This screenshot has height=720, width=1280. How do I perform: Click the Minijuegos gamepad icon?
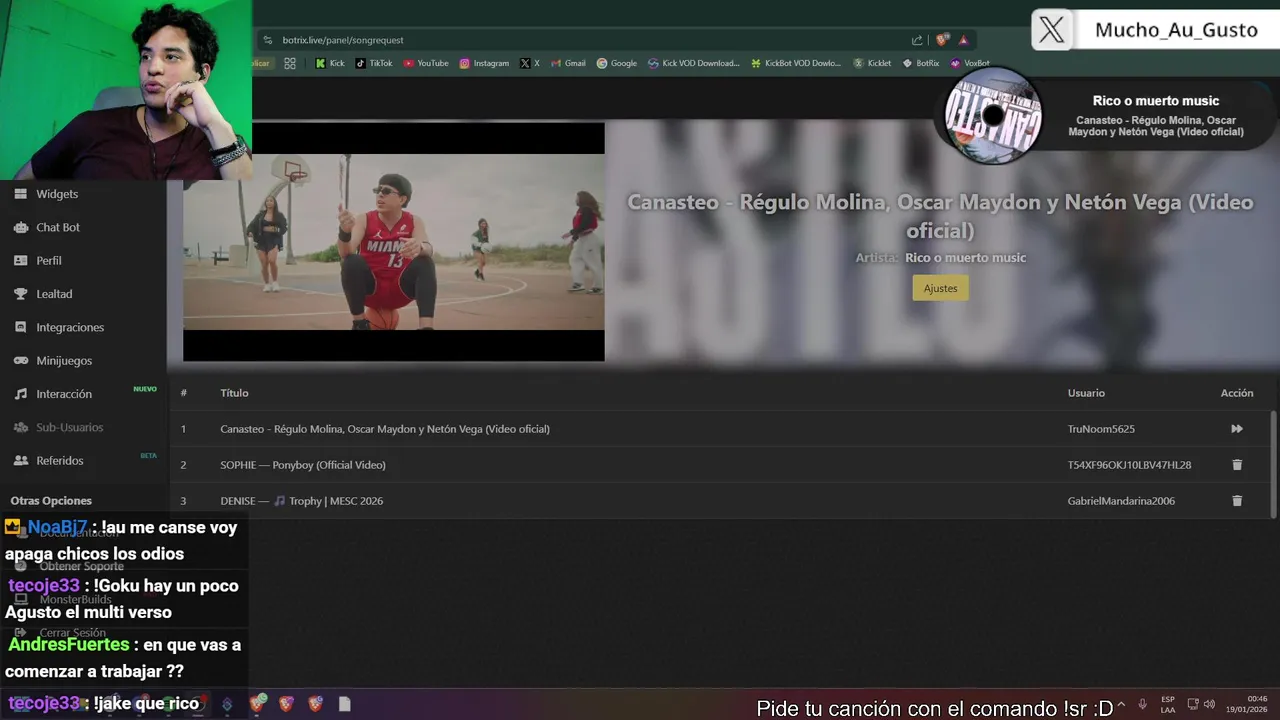[x=20, y=360]
